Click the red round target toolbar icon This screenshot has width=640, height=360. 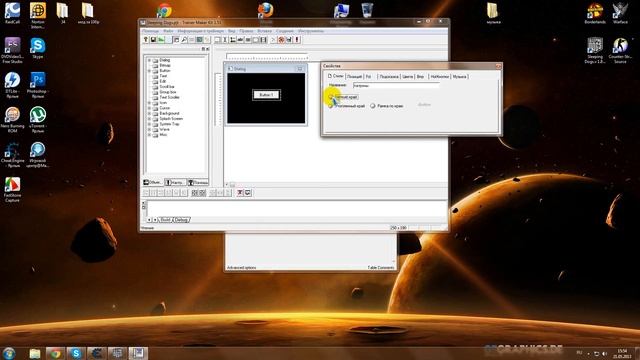pos(281,40)
